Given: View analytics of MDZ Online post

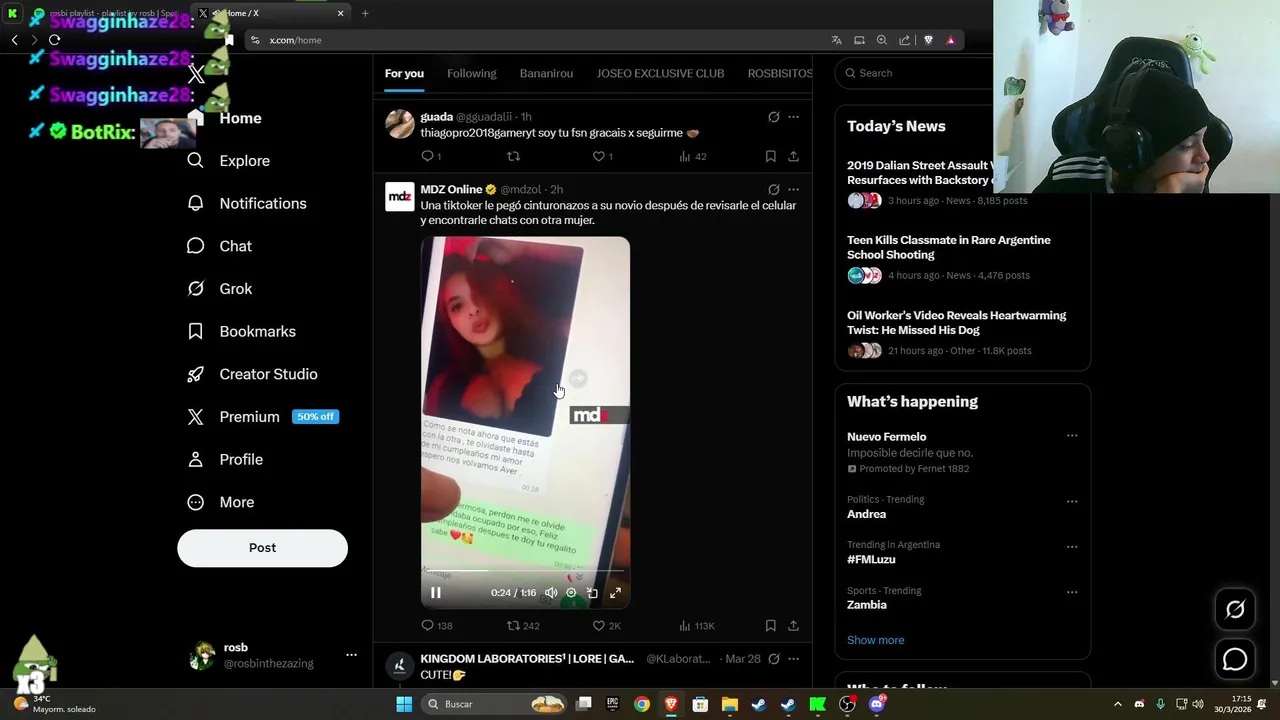Looking at the screenshot, I should [x=697, y=626].
